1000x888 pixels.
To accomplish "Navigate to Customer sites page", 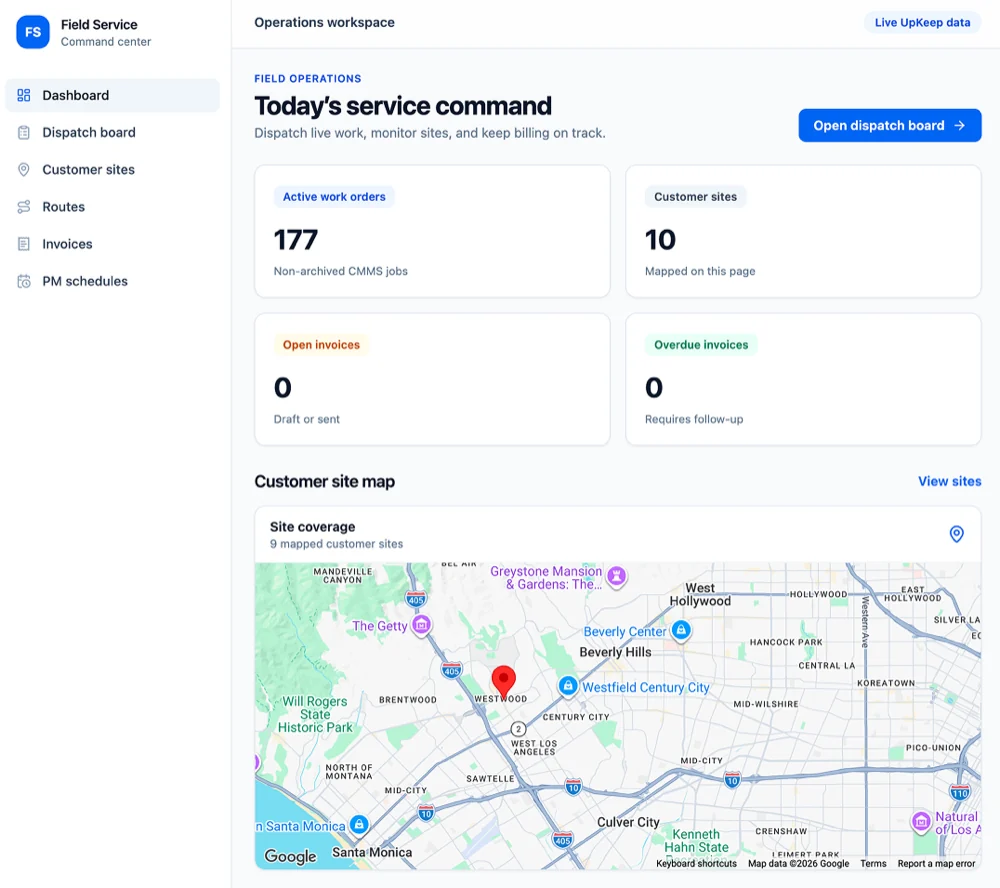I will [x=112, y=170].
